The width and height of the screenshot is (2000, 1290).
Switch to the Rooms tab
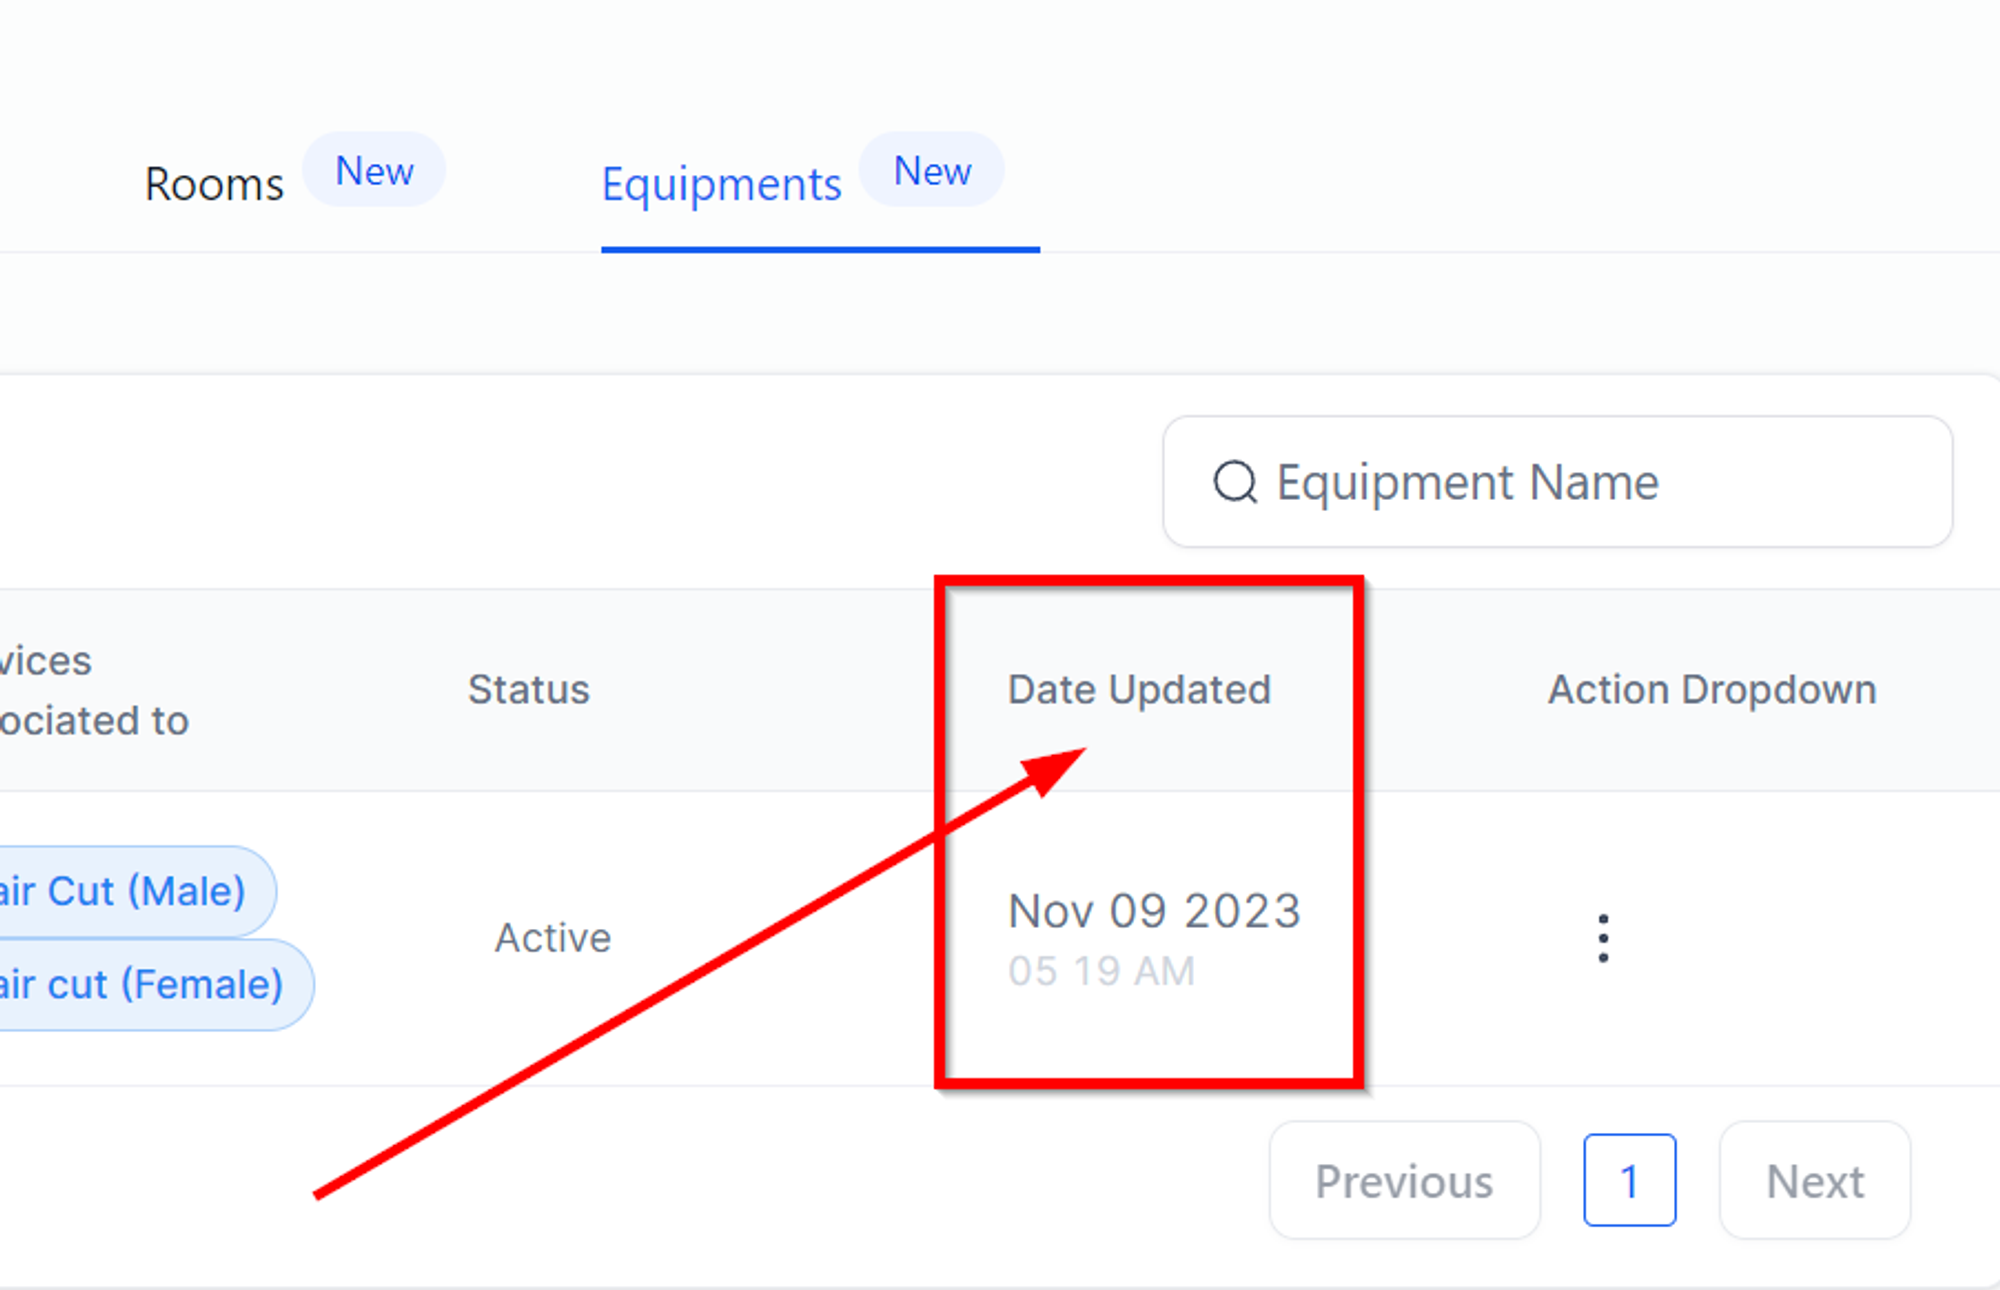(x=214, y=185)
